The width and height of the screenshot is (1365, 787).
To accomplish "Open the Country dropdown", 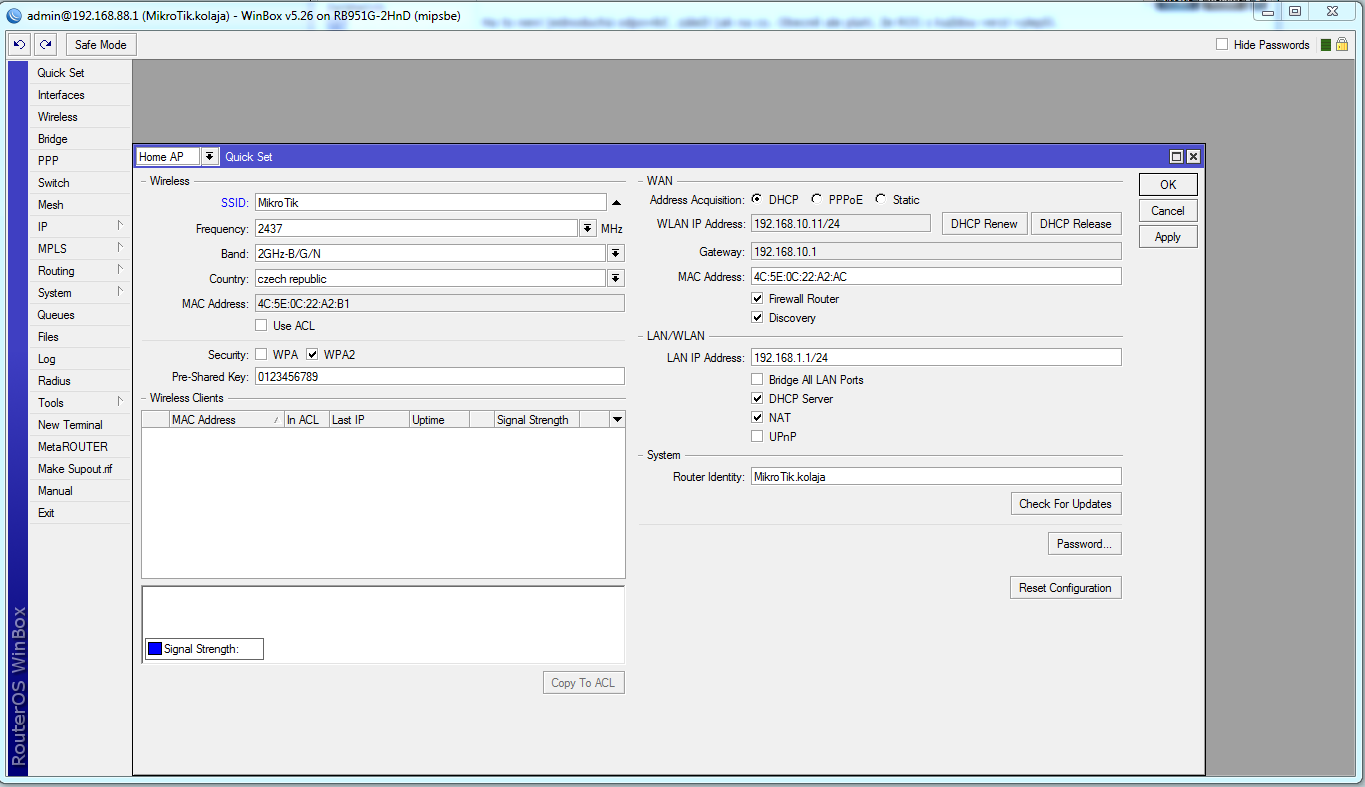I will pyautogui.click(x=616, y=279).
